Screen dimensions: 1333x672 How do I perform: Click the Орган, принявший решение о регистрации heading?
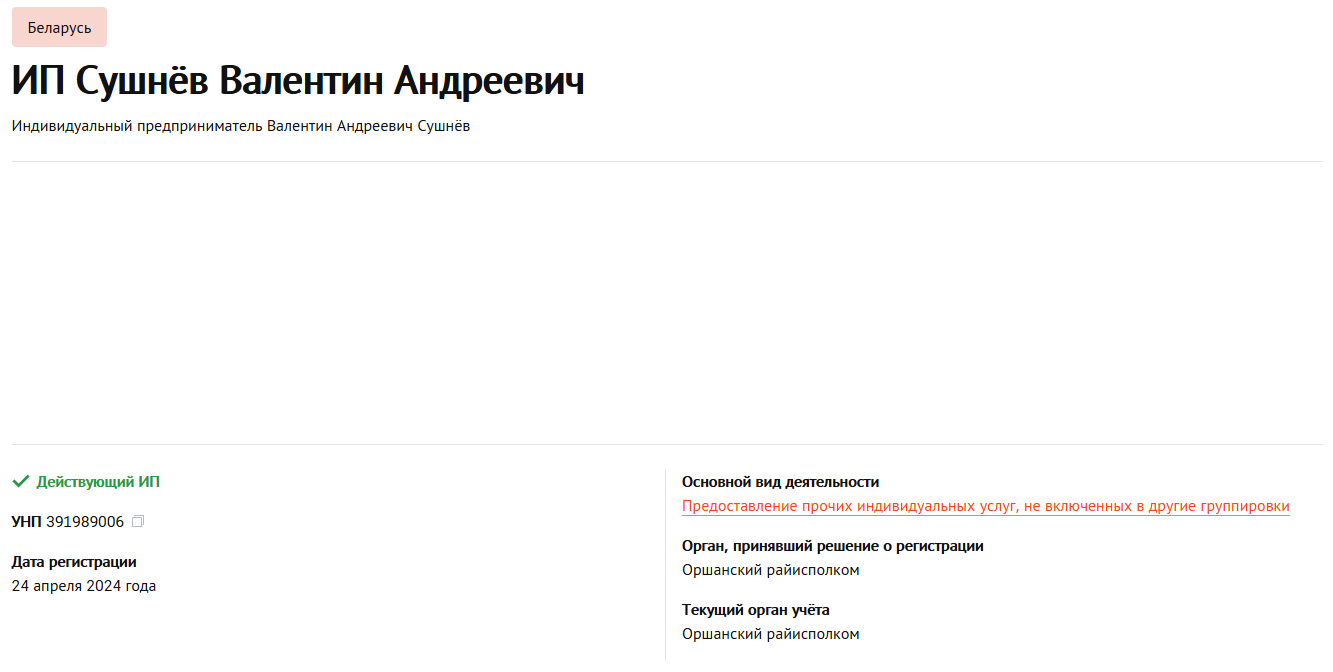point(834,545)
